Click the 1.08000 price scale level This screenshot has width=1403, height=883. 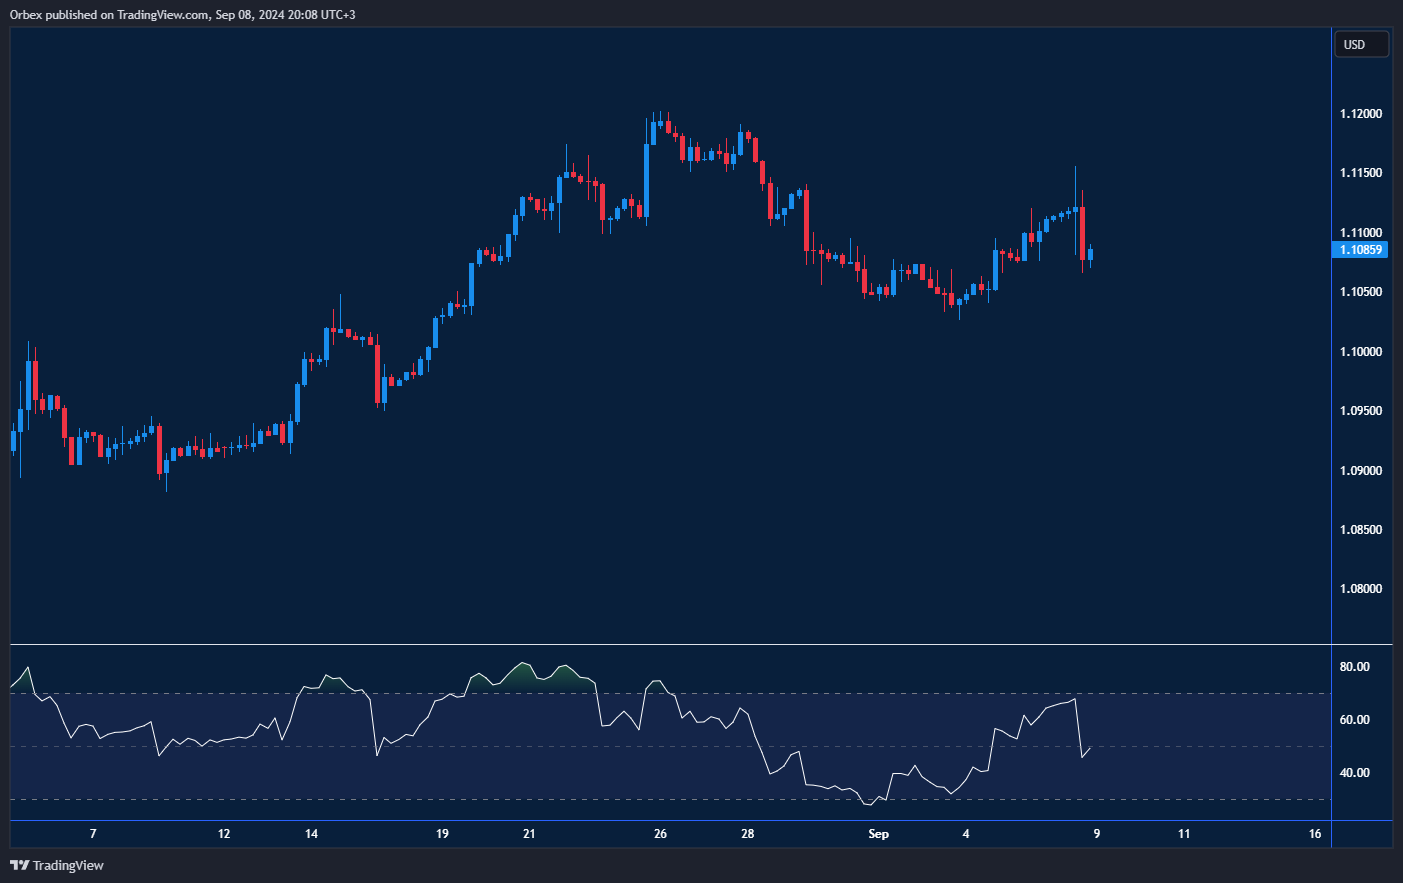tap(1360, 589)
